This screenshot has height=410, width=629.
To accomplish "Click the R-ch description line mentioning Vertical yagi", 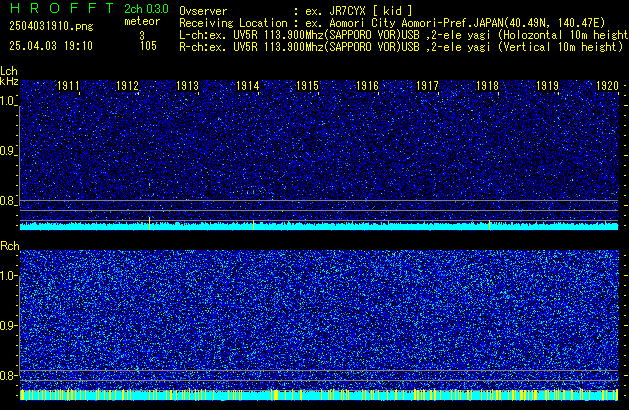I will tap(401, 47).
